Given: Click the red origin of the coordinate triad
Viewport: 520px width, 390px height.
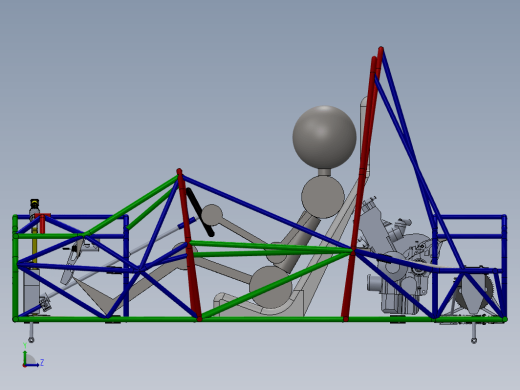Looking at the screenshot, I should point(24,366).
